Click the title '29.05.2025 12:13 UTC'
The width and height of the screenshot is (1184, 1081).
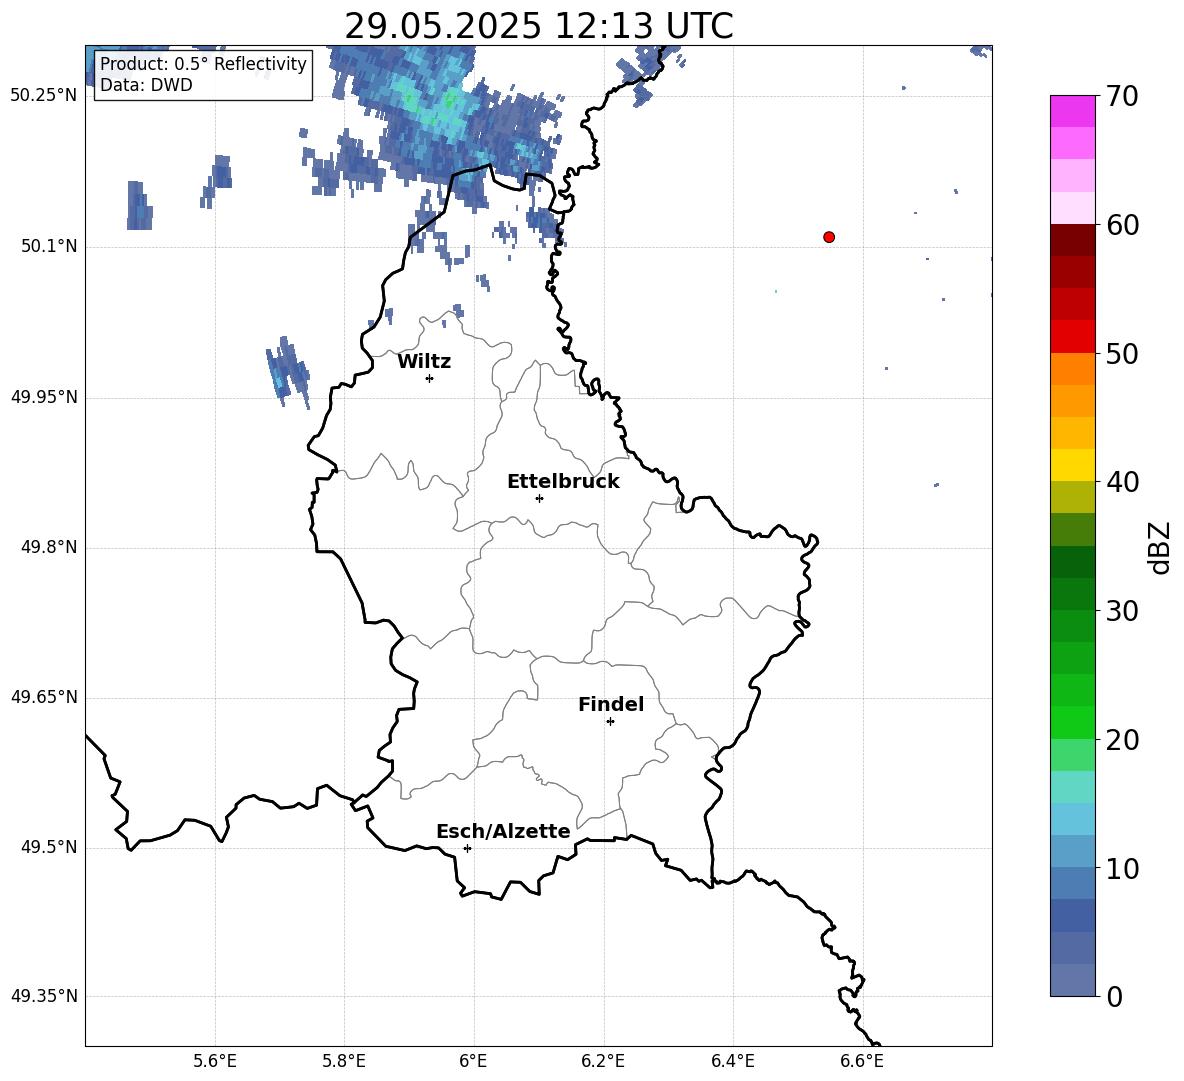click(x=539, y=26)
